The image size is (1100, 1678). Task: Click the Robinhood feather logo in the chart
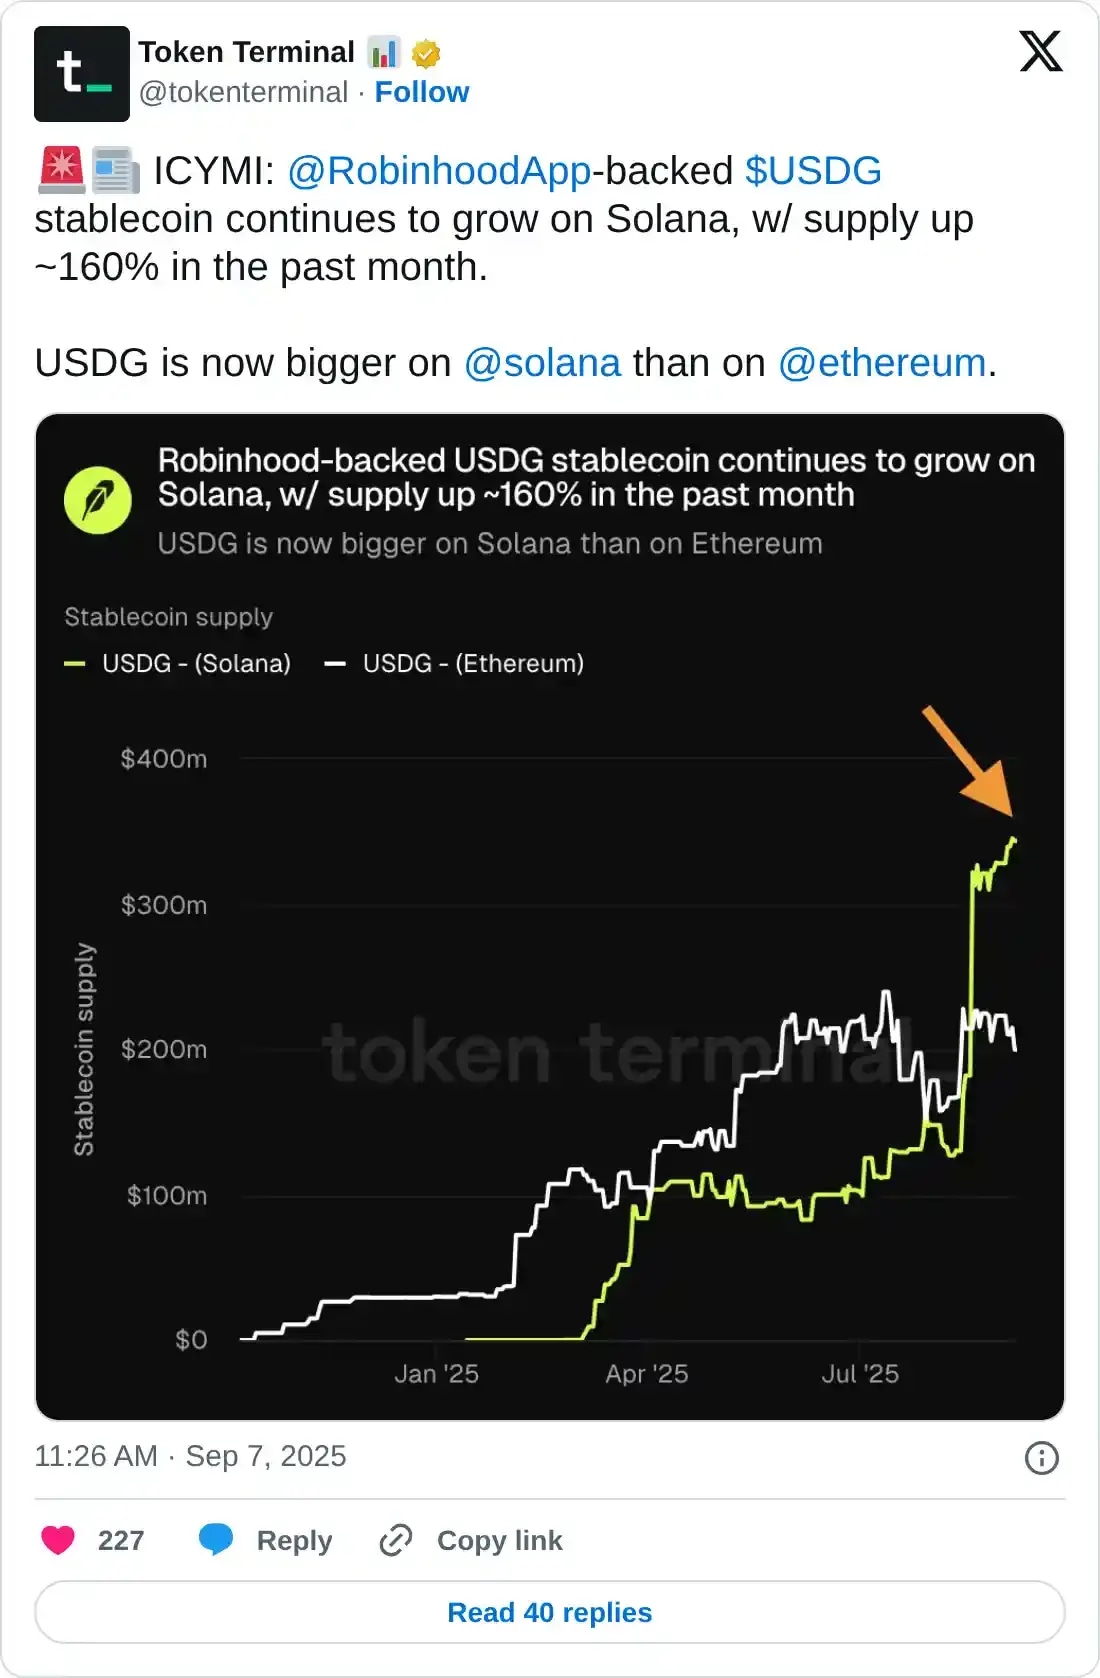(x=97, y=499)
